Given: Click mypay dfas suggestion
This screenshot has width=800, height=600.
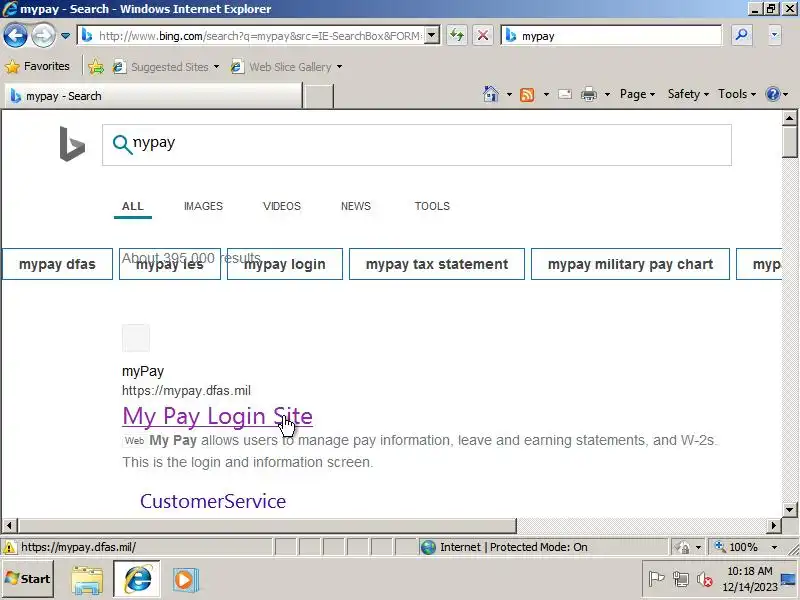Looking at the screenshot, I should click(x=57, y=264).
